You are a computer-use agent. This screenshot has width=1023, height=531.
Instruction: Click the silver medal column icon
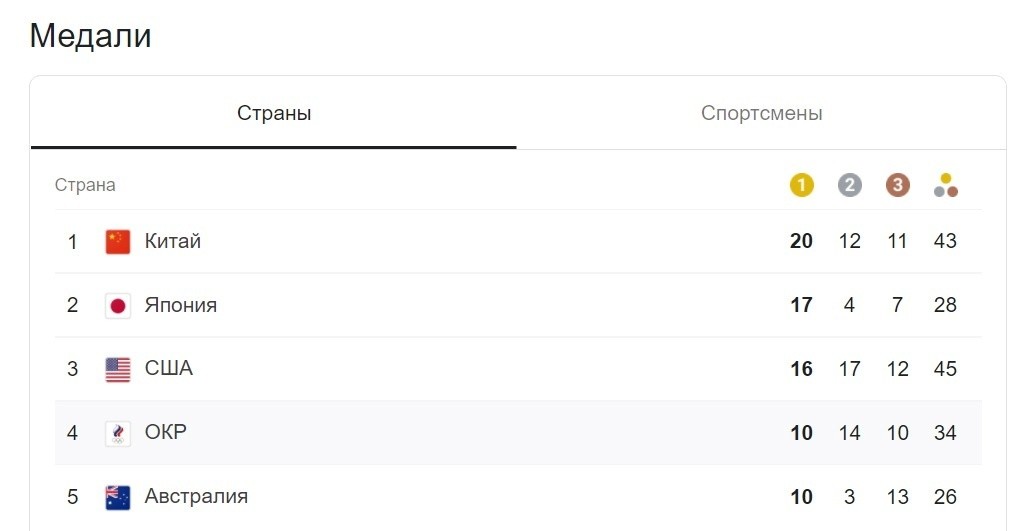(x=849, y=185)
